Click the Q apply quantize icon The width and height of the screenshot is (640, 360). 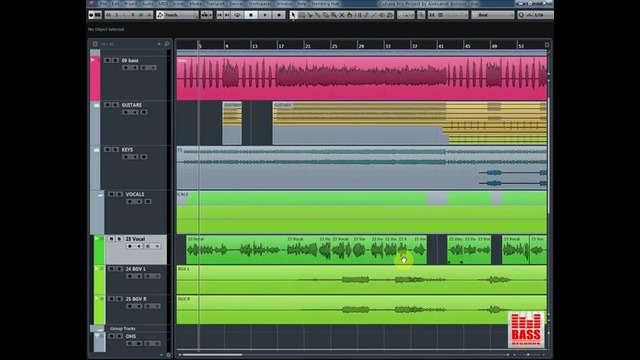(x=521, y=15)
